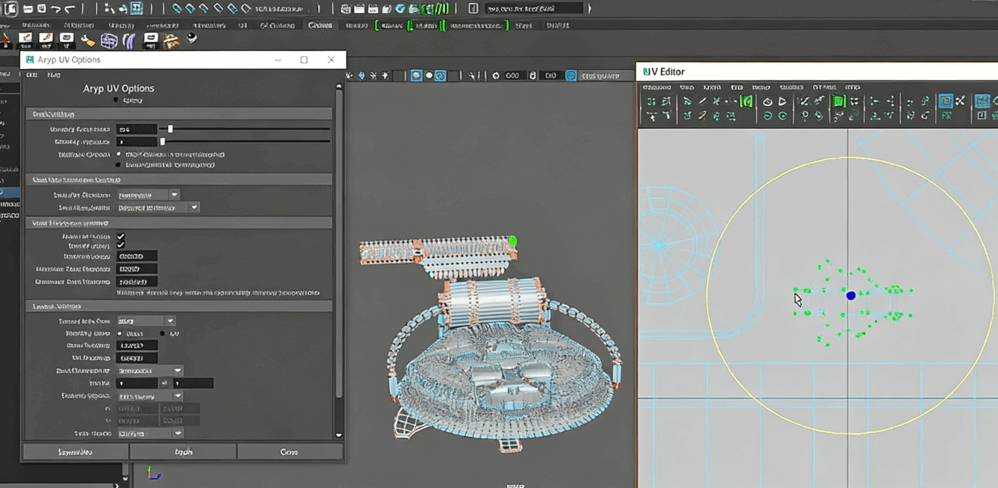This screenshot has width=998, height=488.
Task: Expand the bottom-most dropdown in the options dialog
Action: (x=150, y=434)
